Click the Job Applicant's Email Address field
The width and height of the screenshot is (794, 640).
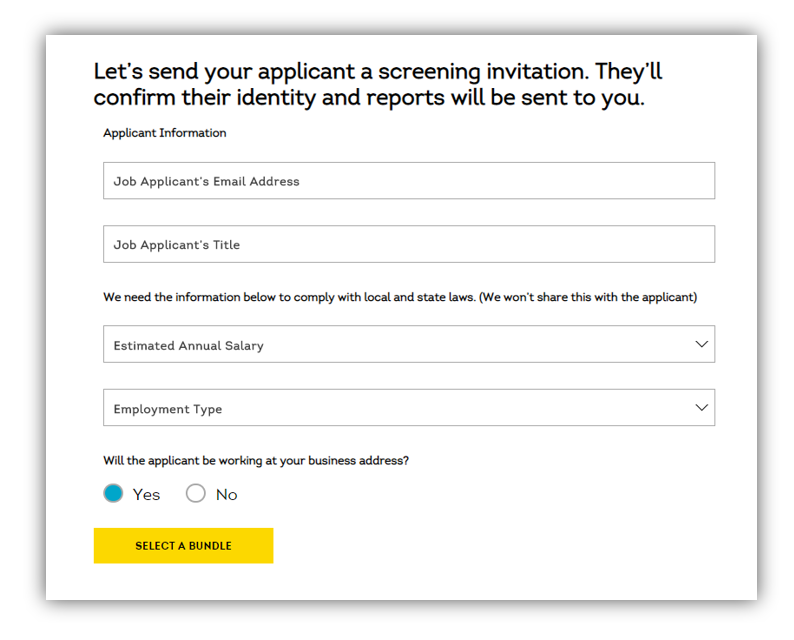click(409, 181)
